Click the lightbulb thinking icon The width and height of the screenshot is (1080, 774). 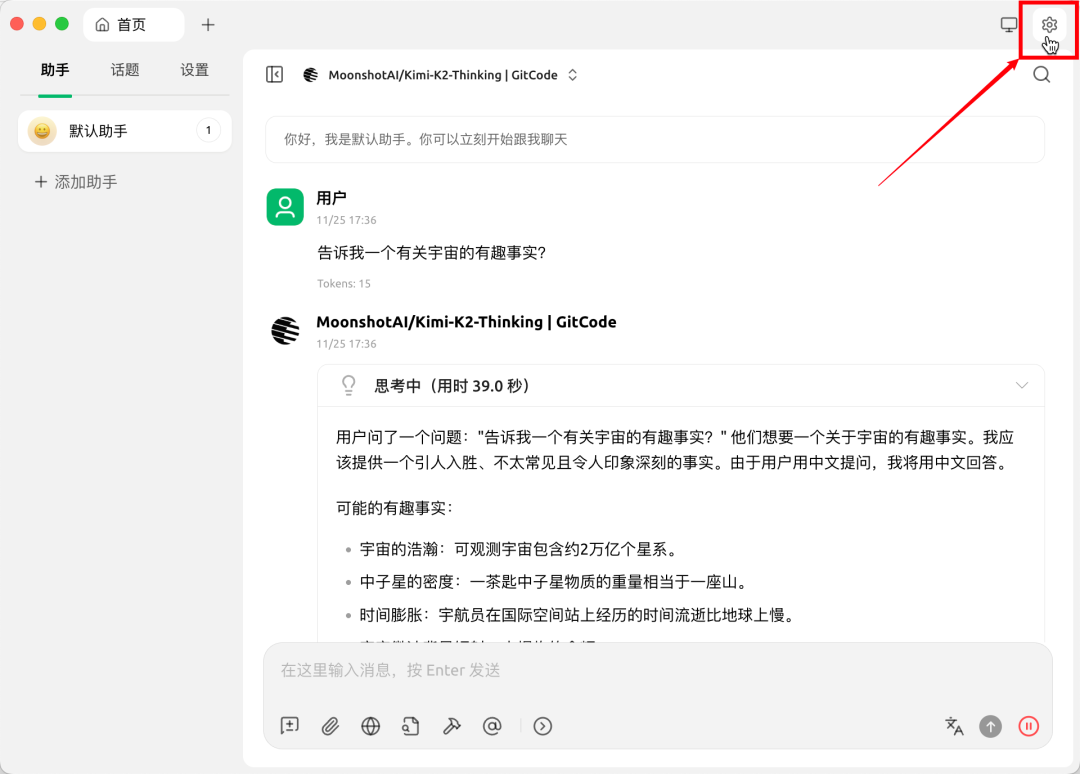pos(349,386)
